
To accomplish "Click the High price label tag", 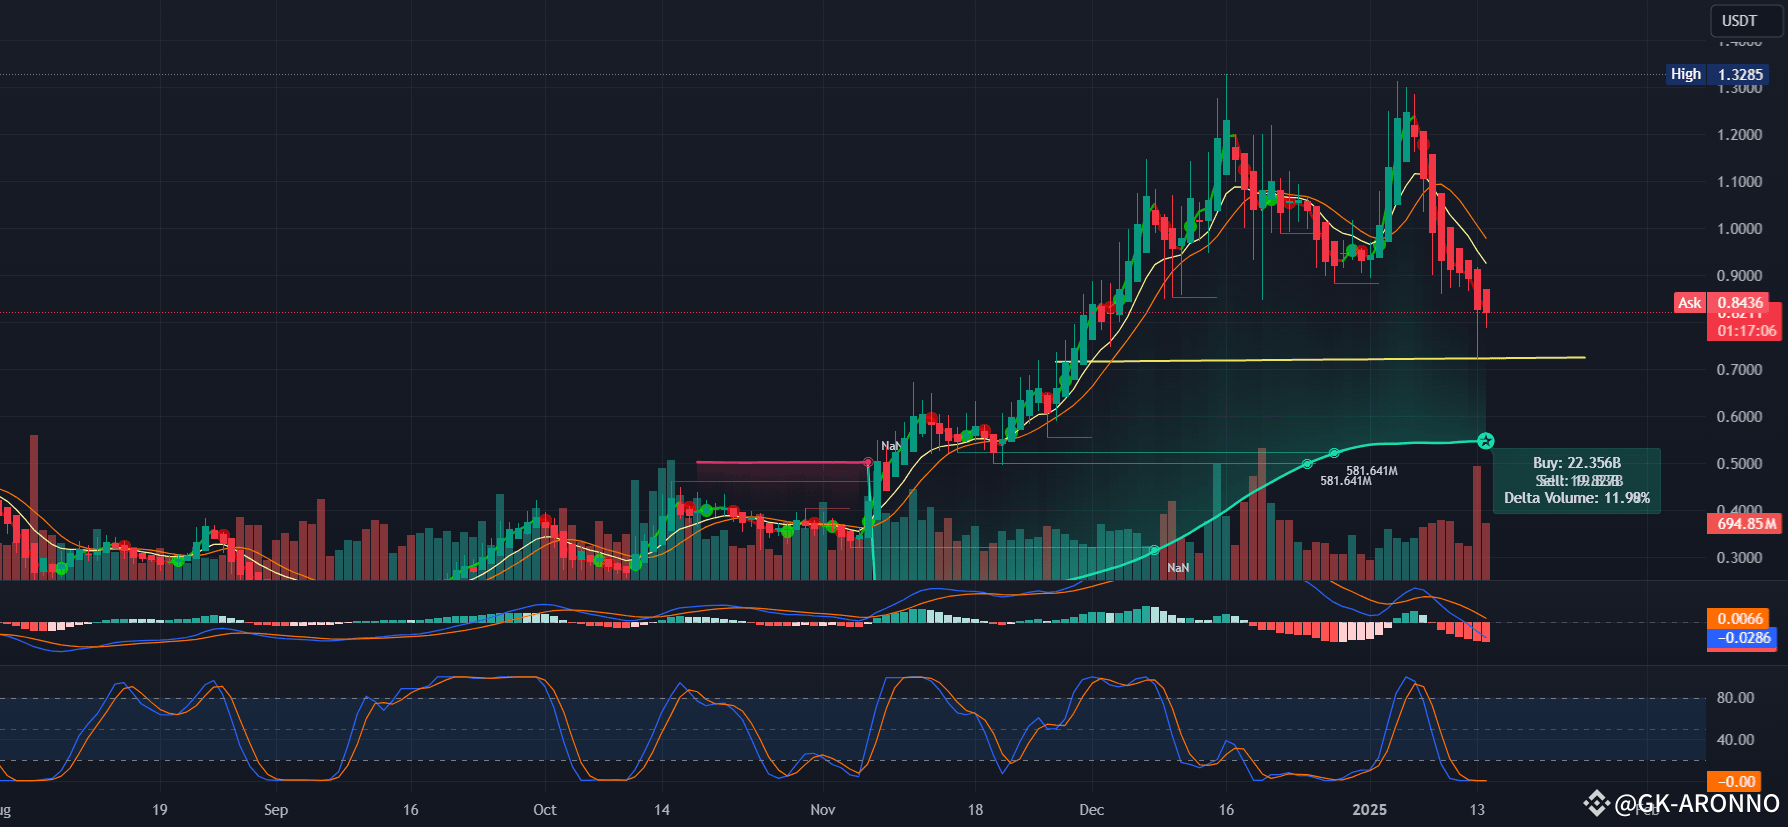I will tap(1686, 74).
